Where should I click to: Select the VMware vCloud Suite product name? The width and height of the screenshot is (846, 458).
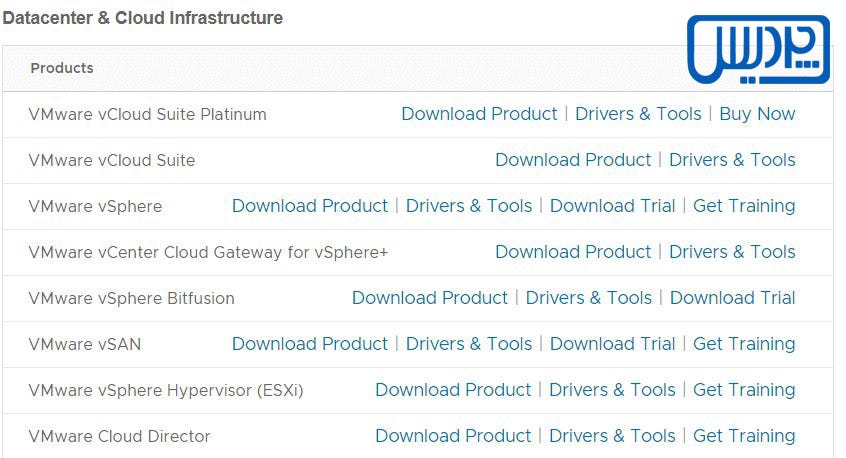click(x=112, y=160)
